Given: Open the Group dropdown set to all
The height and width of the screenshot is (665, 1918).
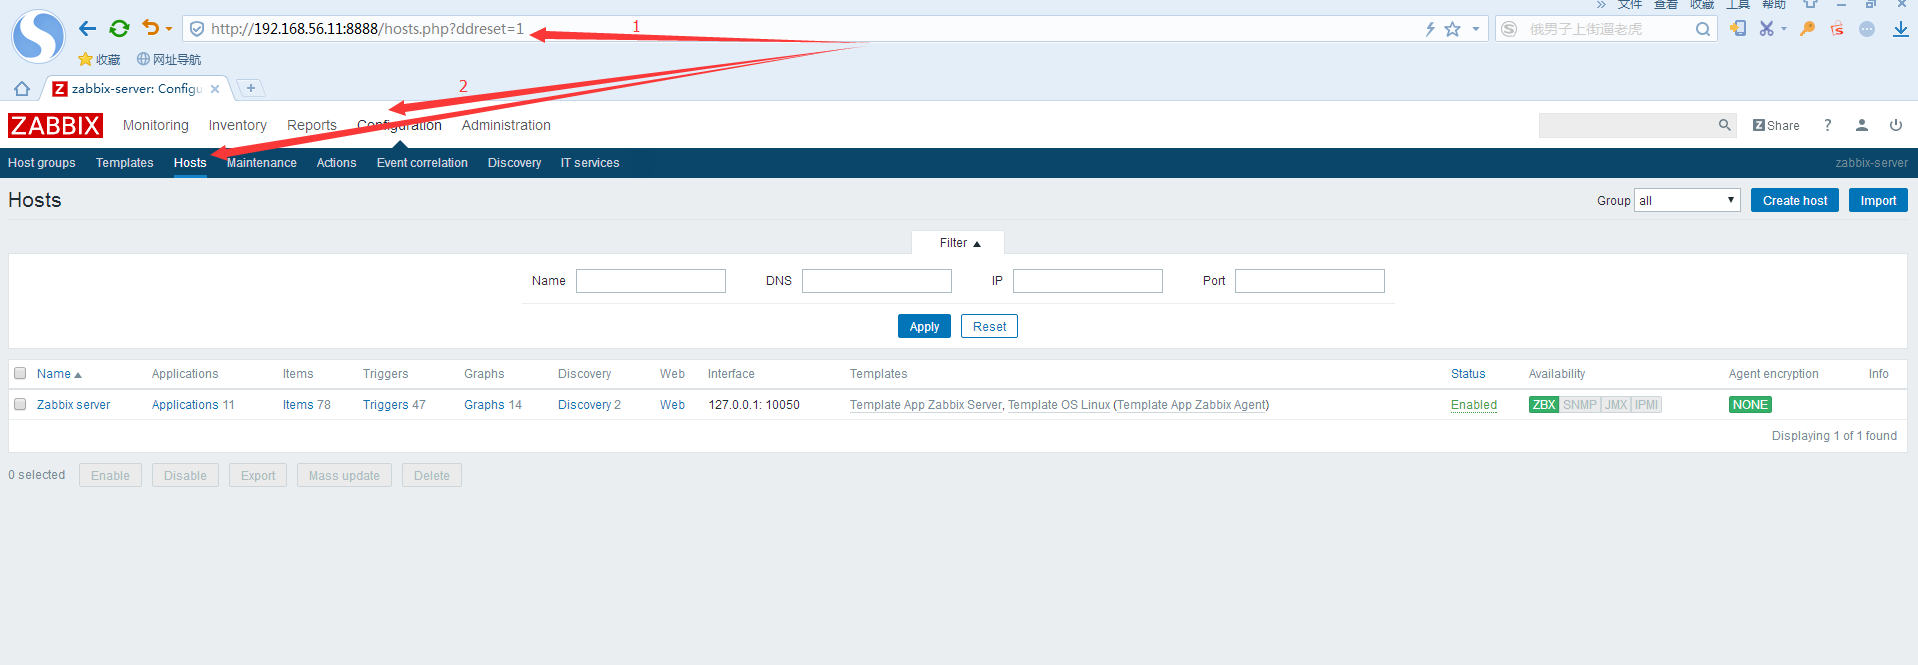Looking at the screenshot, I should point(1687,200).
